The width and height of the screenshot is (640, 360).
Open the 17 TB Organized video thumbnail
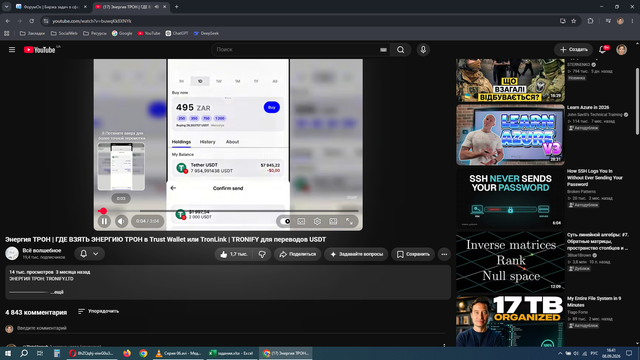pos(510,322)
